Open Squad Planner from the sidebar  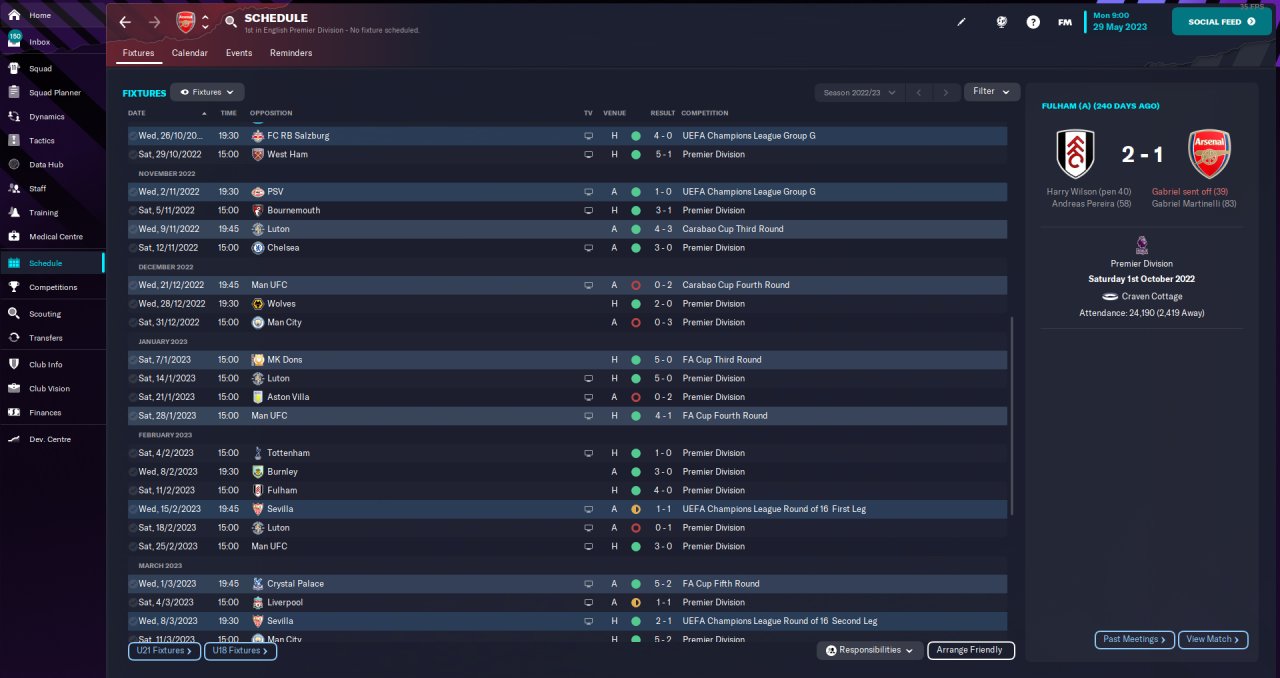pyautogui.click(x=54, y=93)
